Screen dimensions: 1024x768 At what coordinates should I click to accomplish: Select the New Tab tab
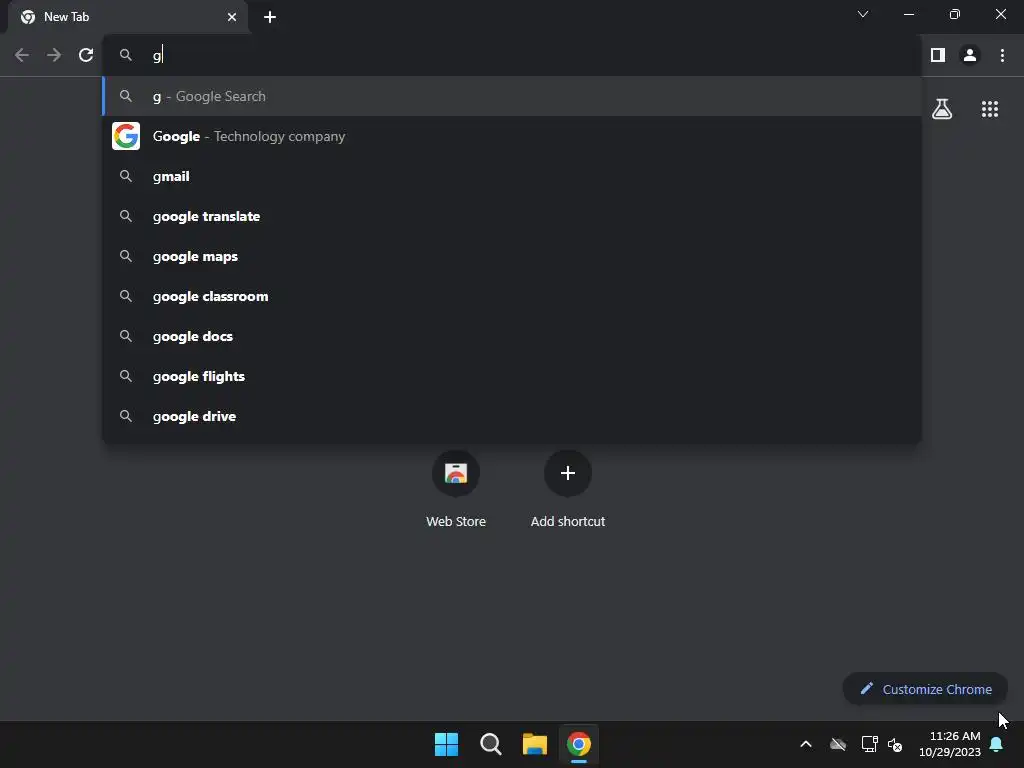click(x=128, y=17)
